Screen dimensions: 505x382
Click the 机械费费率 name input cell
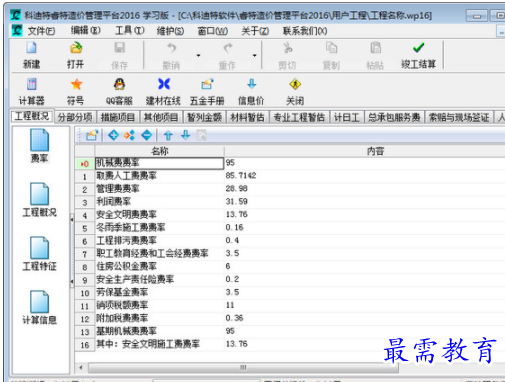pos(159,163)
